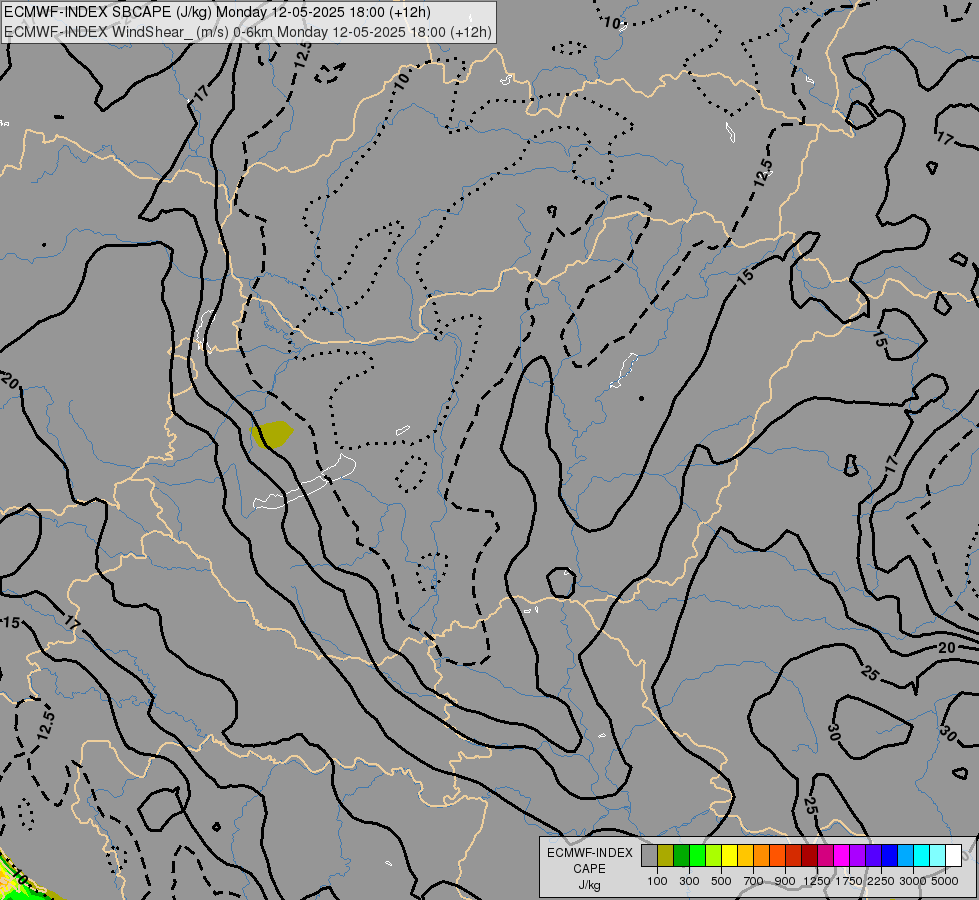Pick the olive swatch just above 100
The width and height of the screenshot is (979, 900).
[666, 855]
